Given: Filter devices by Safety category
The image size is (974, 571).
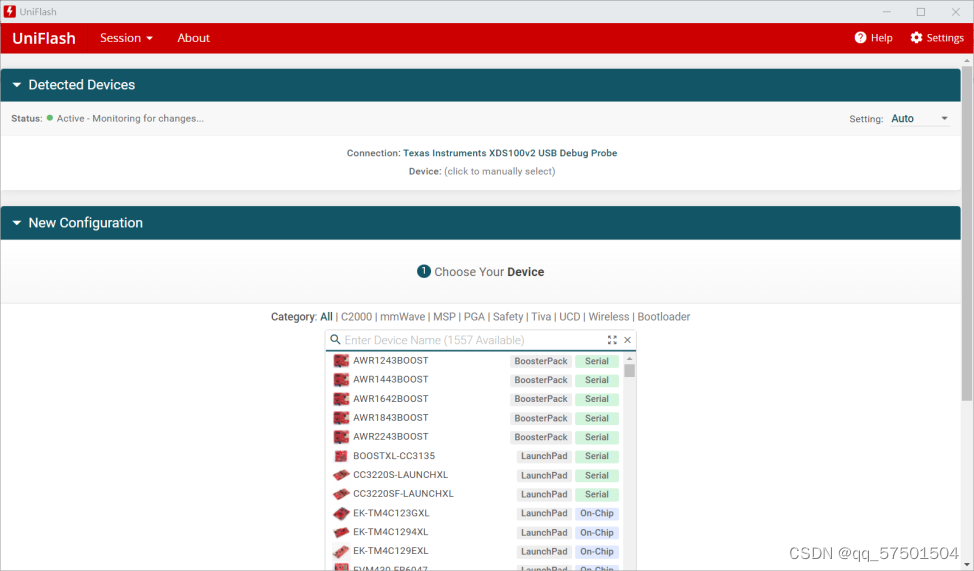Looking at the screenshot, I should tap(508, 317).
